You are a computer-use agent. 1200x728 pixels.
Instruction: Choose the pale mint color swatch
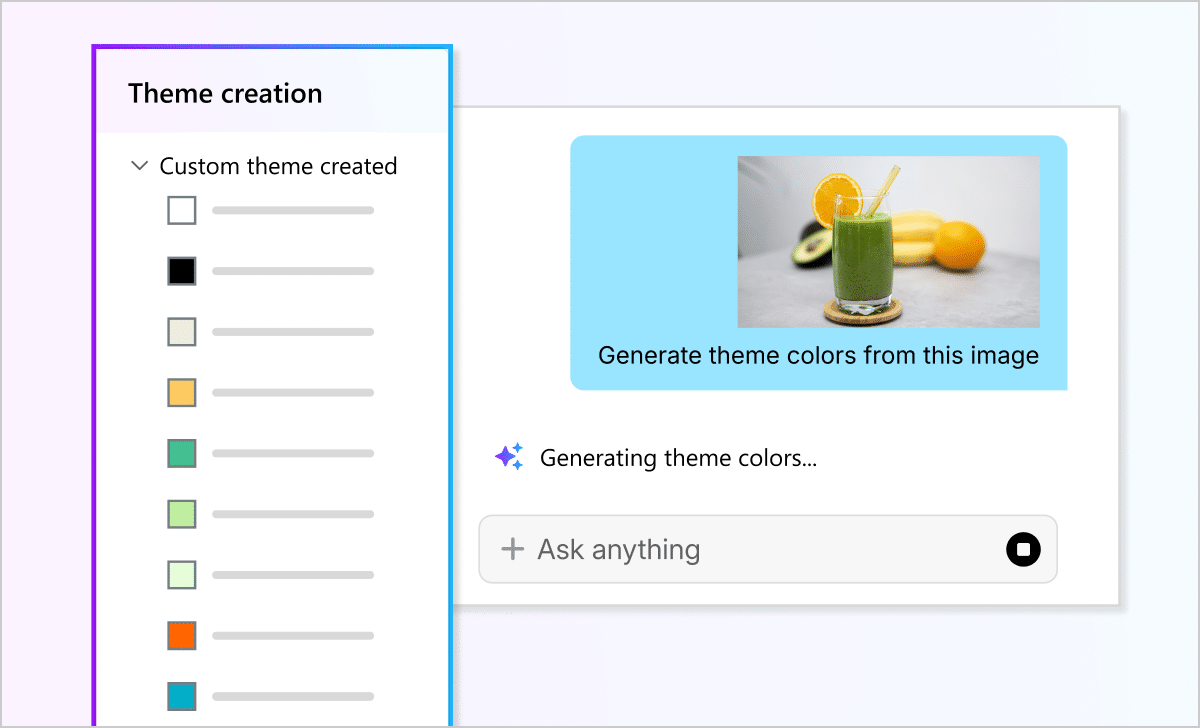coord(182,575)
